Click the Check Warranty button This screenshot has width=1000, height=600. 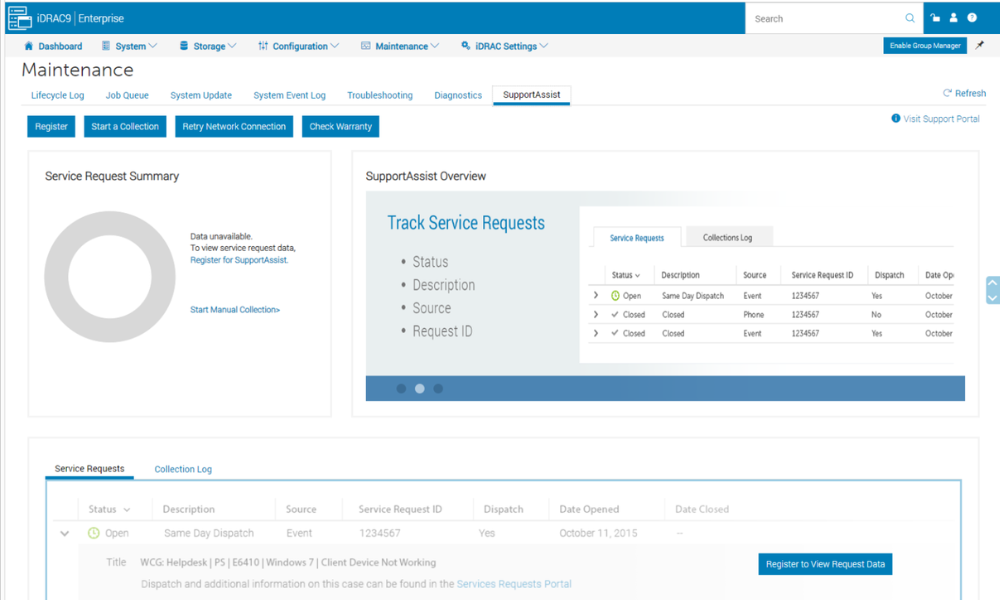pyautogui.click(x=341, y=126)
